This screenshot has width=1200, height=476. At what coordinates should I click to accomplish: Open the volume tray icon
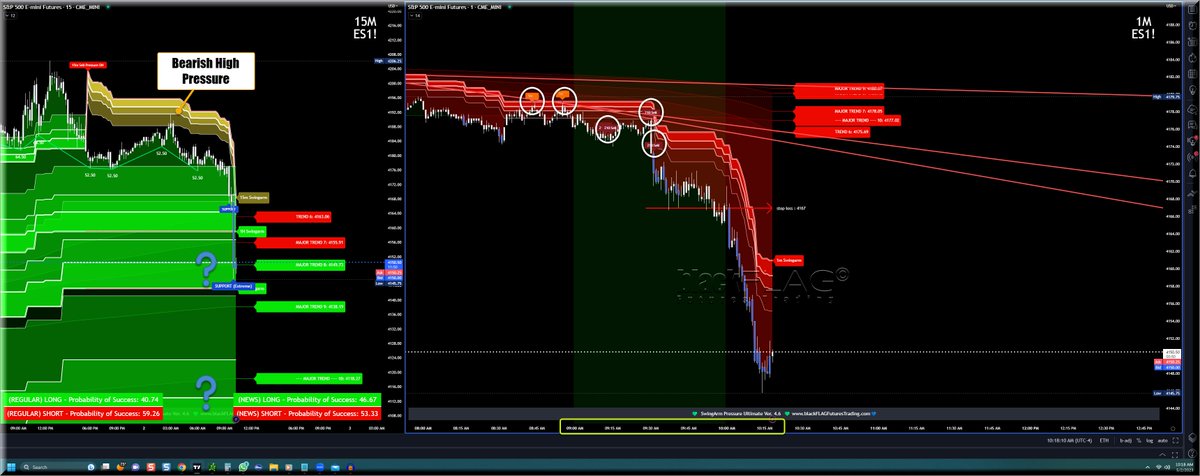click(1167, 467)
